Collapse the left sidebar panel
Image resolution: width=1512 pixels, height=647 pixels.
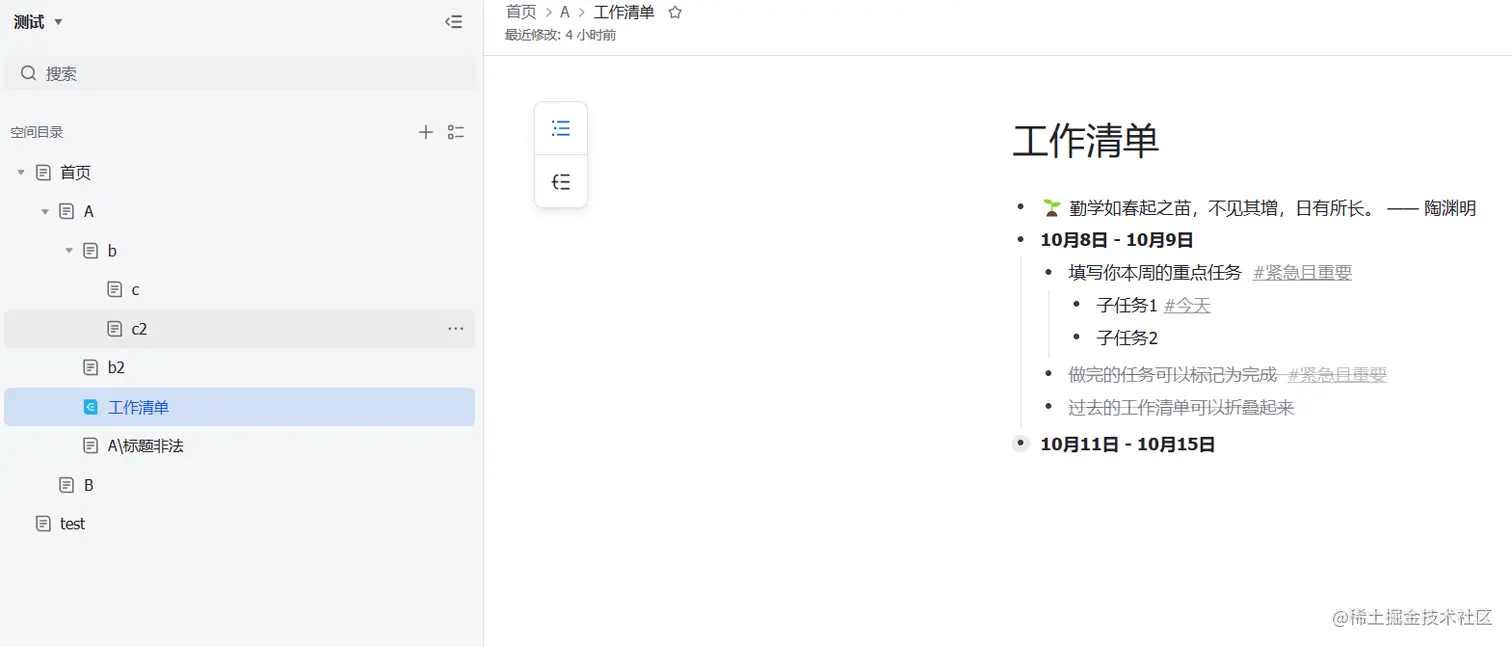click(453, 21)
